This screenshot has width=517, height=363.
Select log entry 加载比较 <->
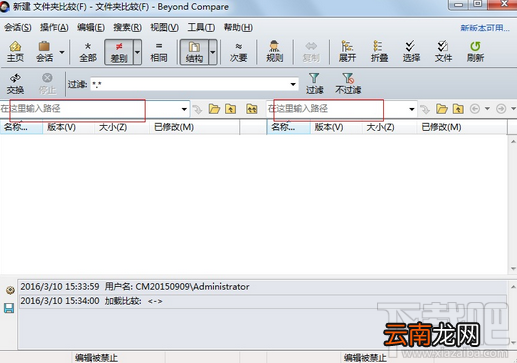pos(263,301)
